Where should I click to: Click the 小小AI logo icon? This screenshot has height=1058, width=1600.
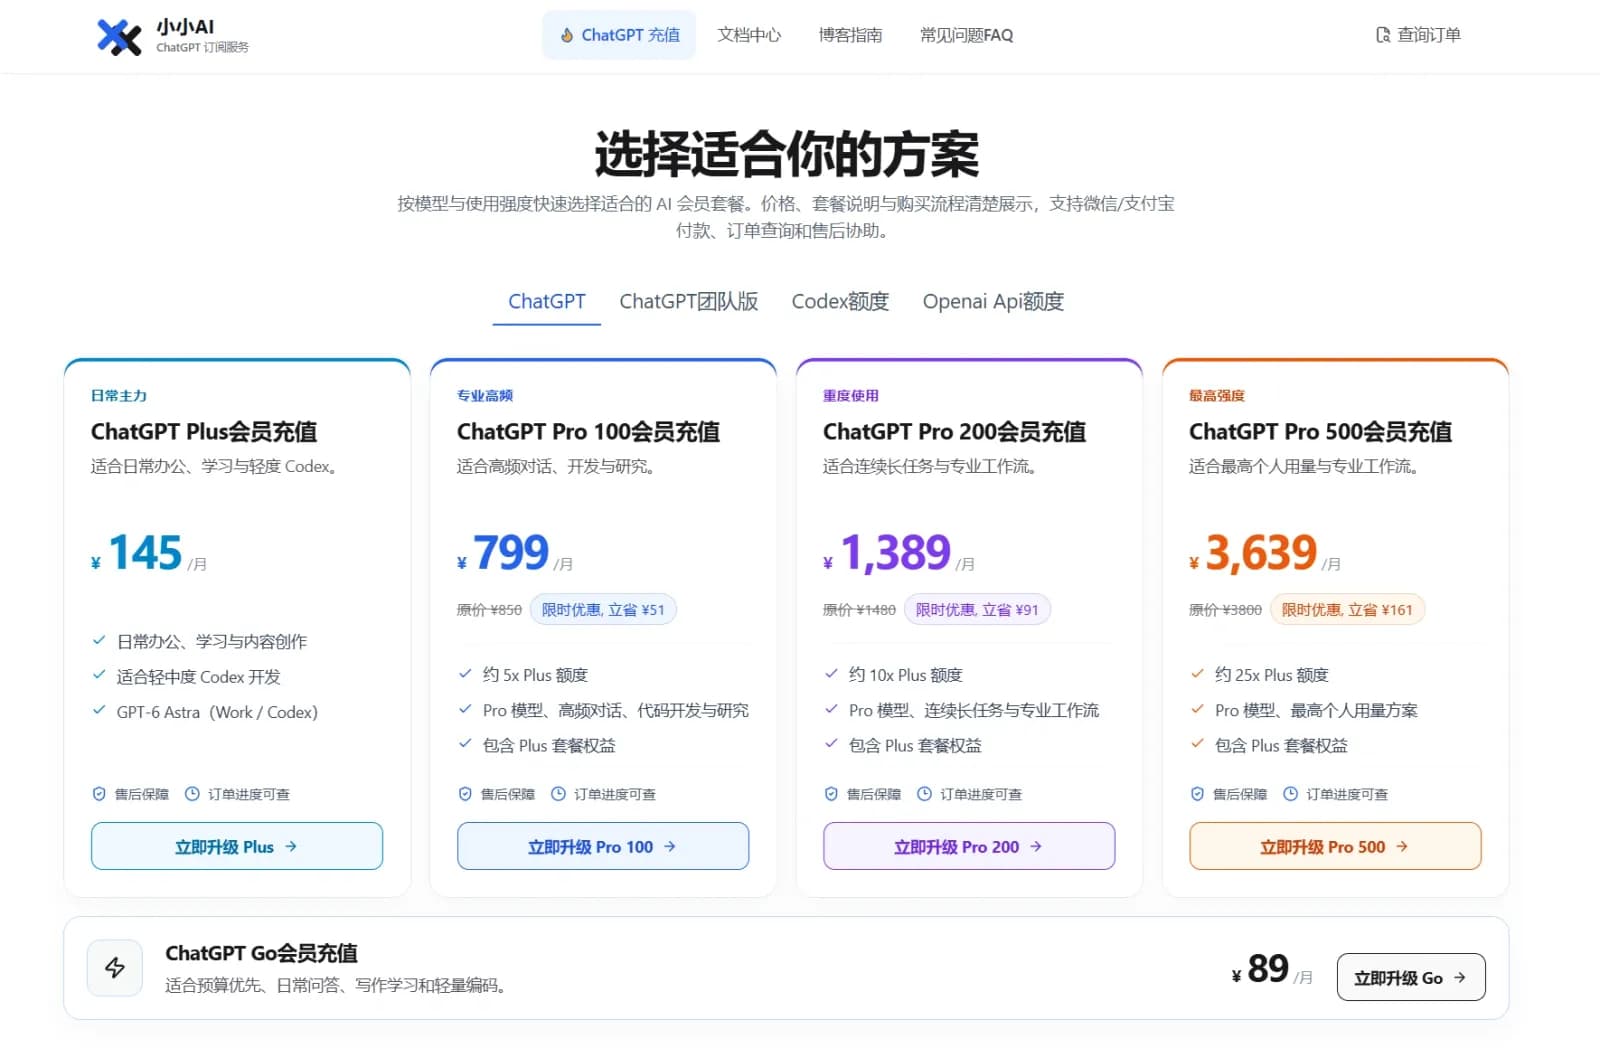coord(119,37)
